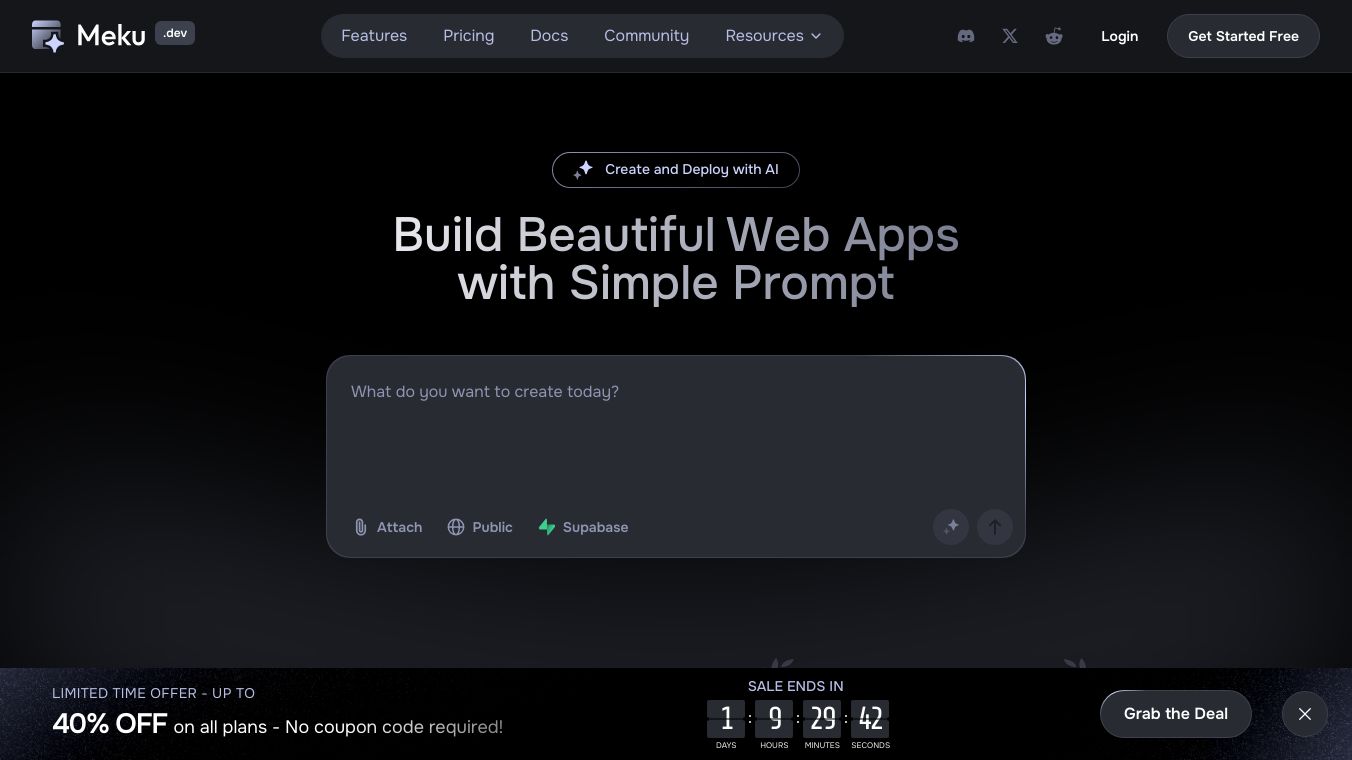
Task: Click the Login link
Action: (x=1119, y=36)
